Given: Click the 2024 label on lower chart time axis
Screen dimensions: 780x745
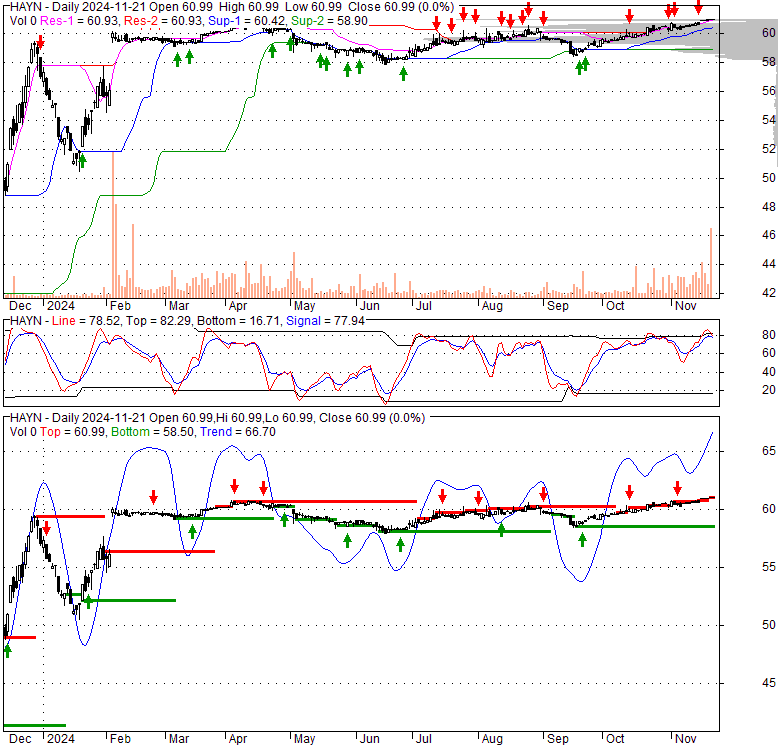Looking at the screenshot, I should pyautogui.click(x=61, y=739).
